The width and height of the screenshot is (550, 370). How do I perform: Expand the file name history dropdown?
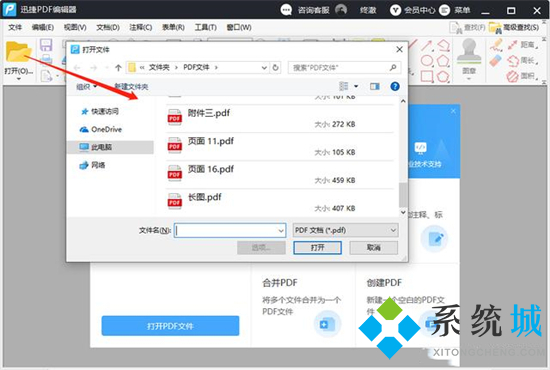coord(281,231)
